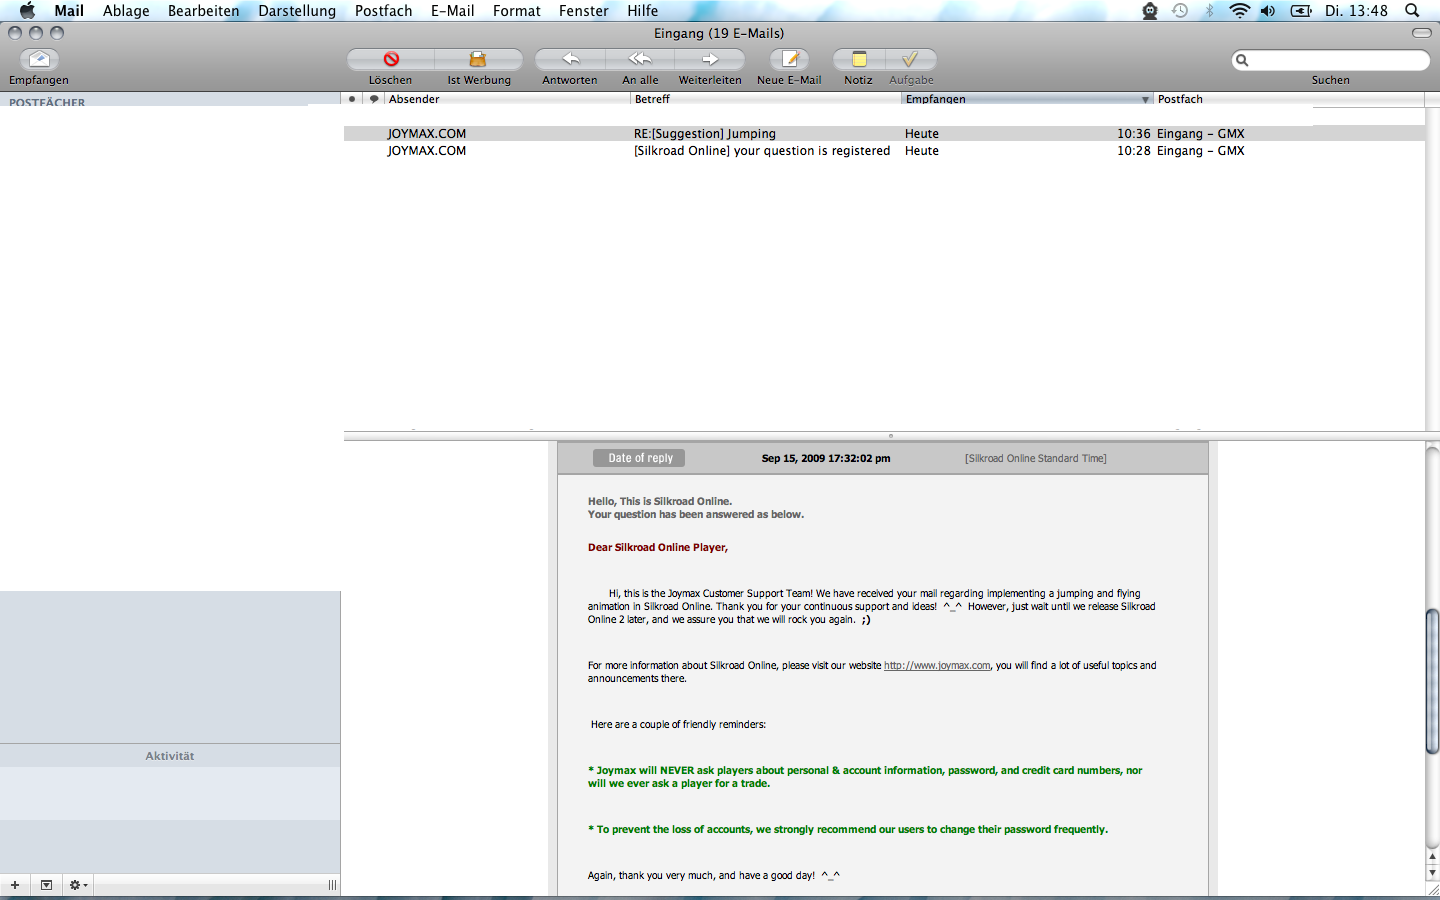Toggle the mail activity pane button
The image size is (1440, 900).
click(x=46, y=885)
